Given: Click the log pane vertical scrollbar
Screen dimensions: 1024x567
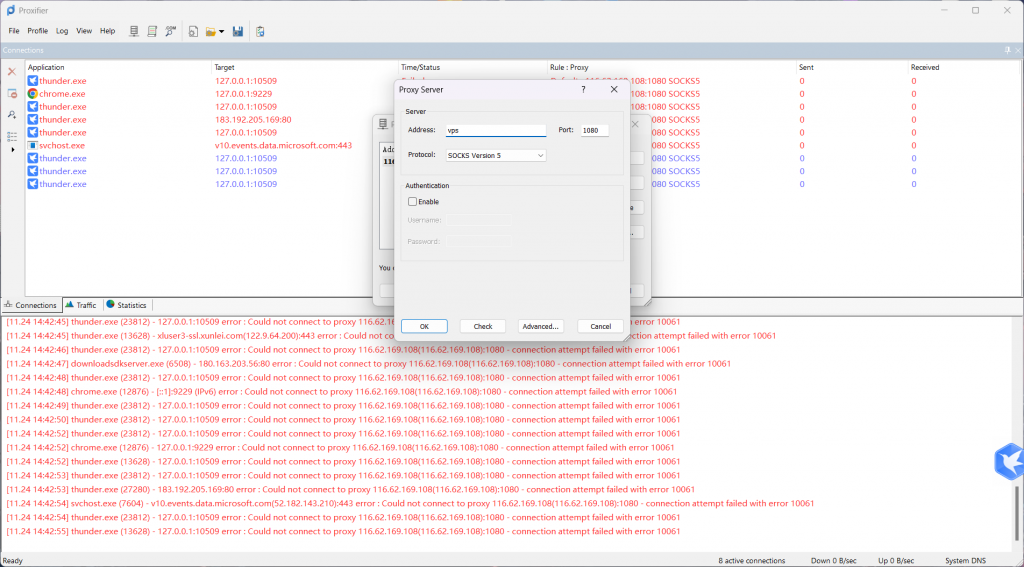Looking at the screenshot, I should [1018, 513].
